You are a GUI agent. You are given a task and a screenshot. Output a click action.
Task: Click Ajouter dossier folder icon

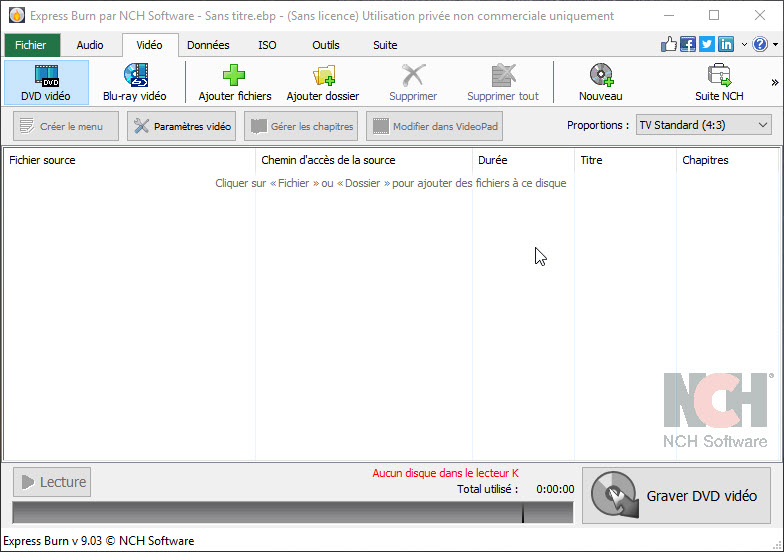point(324,76)
